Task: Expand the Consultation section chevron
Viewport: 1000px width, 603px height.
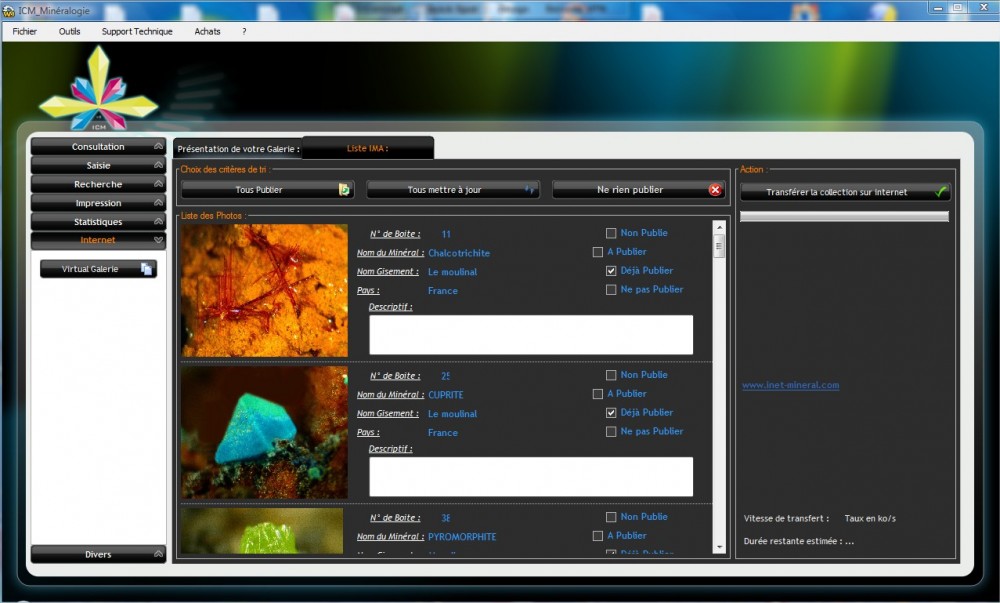Action: [x=158, y=147]
